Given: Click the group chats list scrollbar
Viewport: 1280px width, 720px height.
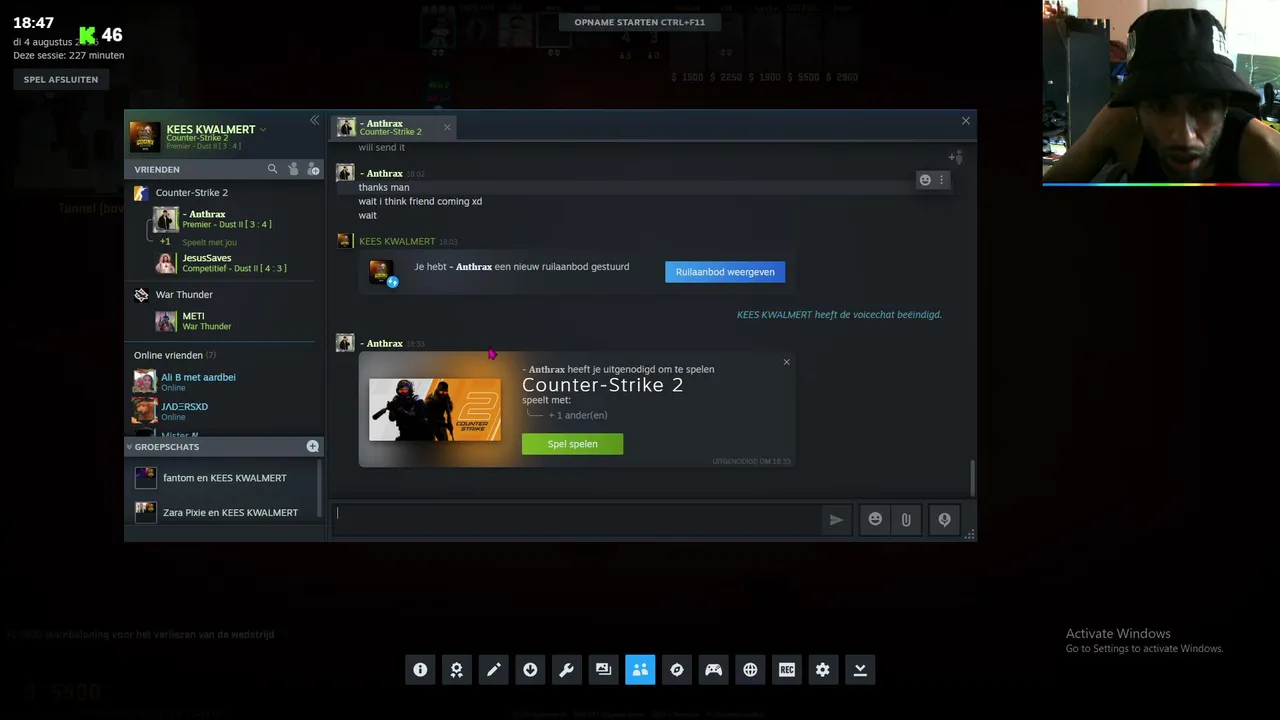Looking at the screenshot, I should click(x=320, y=490).
